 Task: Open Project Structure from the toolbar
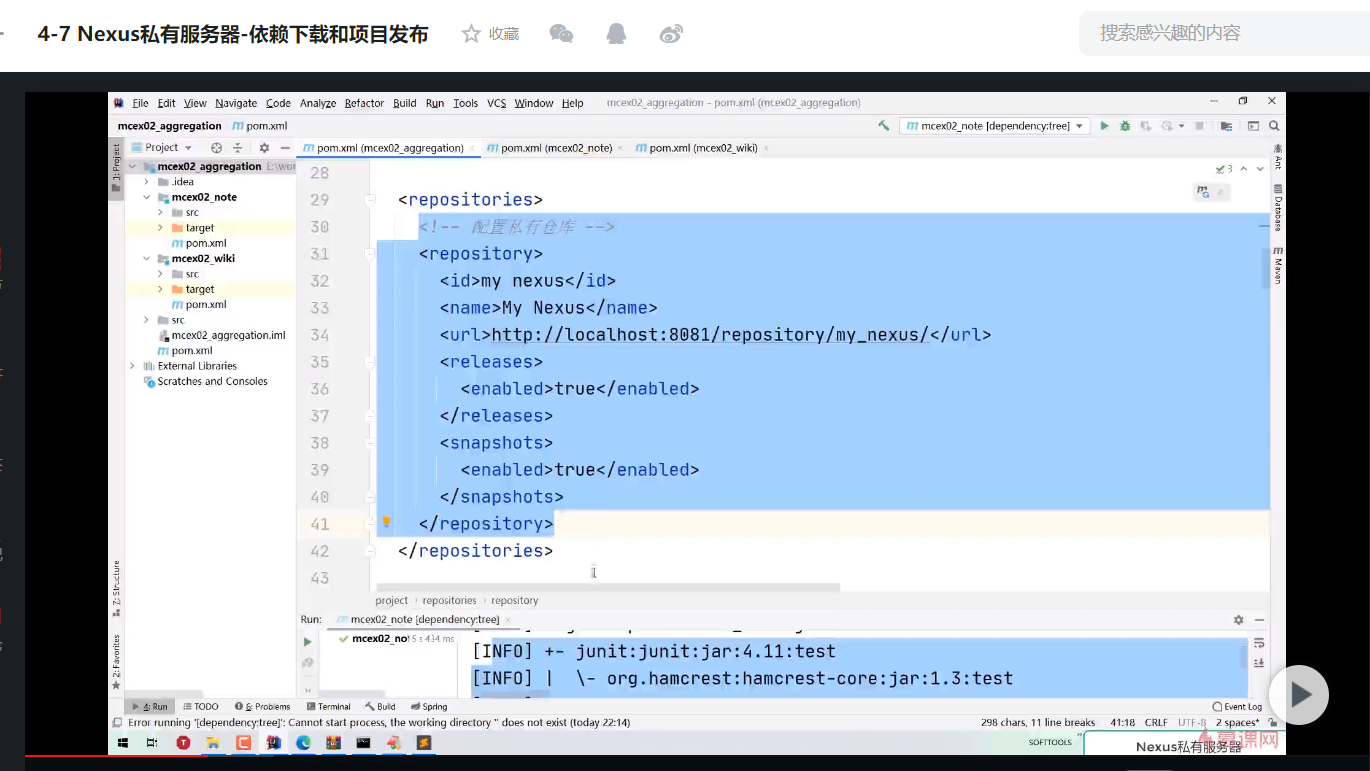1227,126
